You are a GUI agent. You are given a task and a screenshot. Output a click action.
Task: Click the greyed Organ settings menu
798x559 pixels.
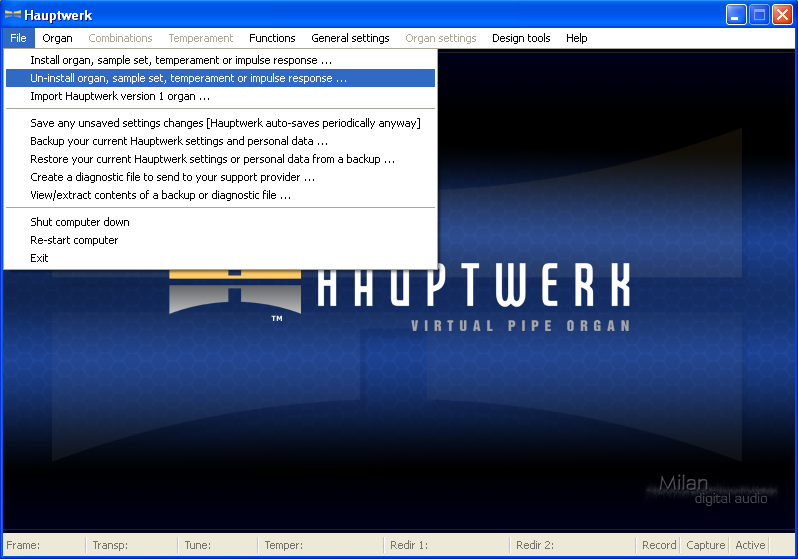pos(441,38)
